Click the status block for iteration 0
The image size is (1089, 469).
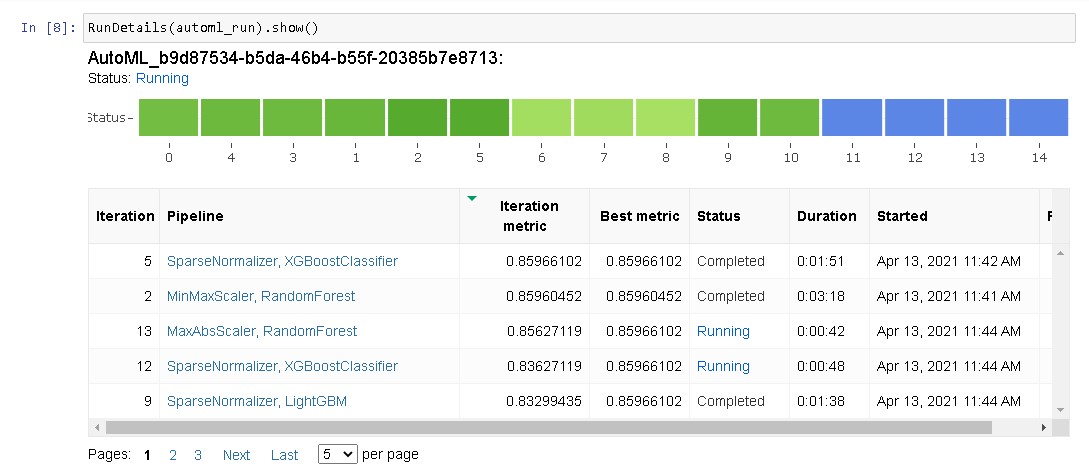[169, 117]
